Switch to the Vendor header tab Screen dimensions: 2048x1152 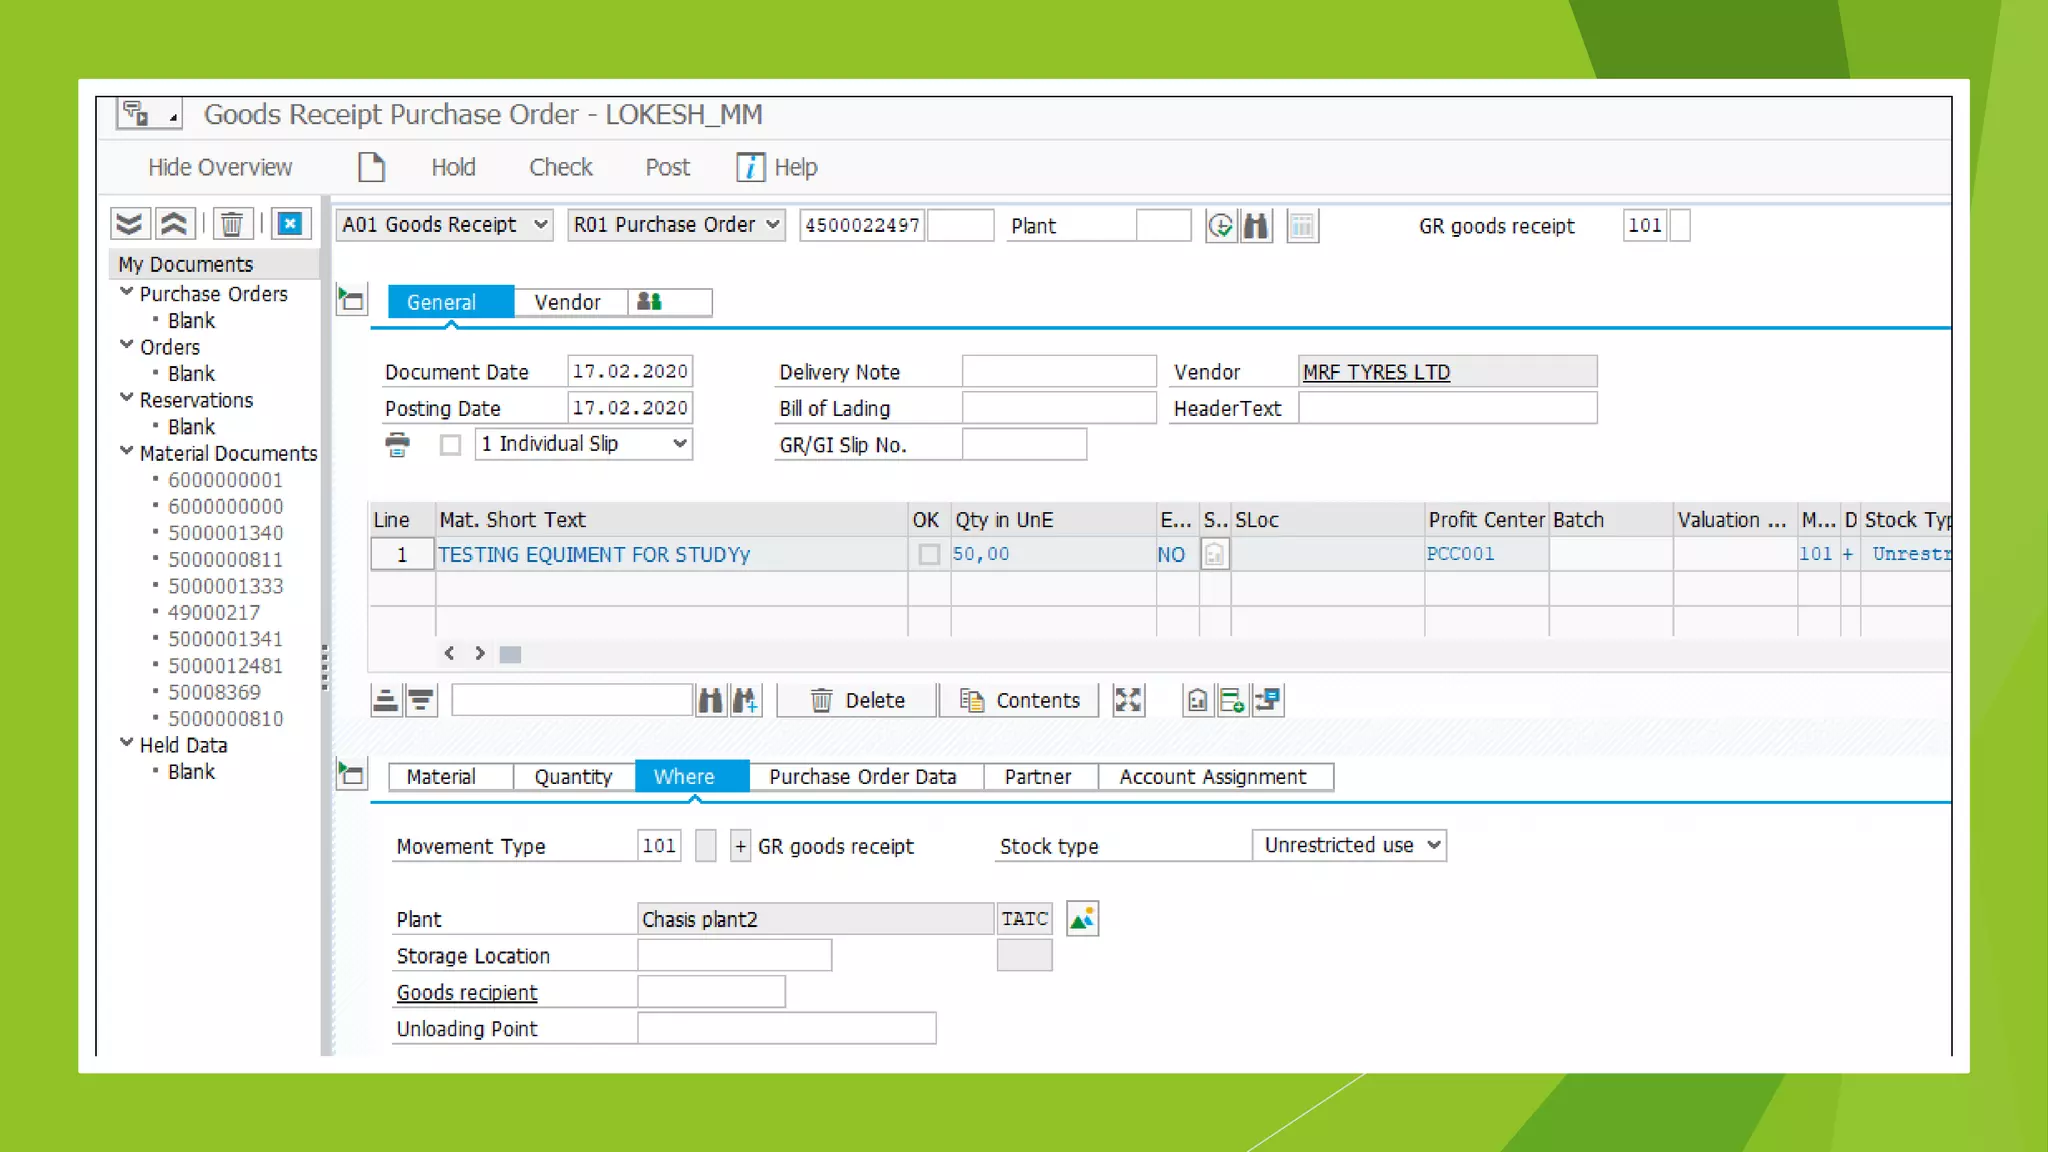[x=567, y=302]
